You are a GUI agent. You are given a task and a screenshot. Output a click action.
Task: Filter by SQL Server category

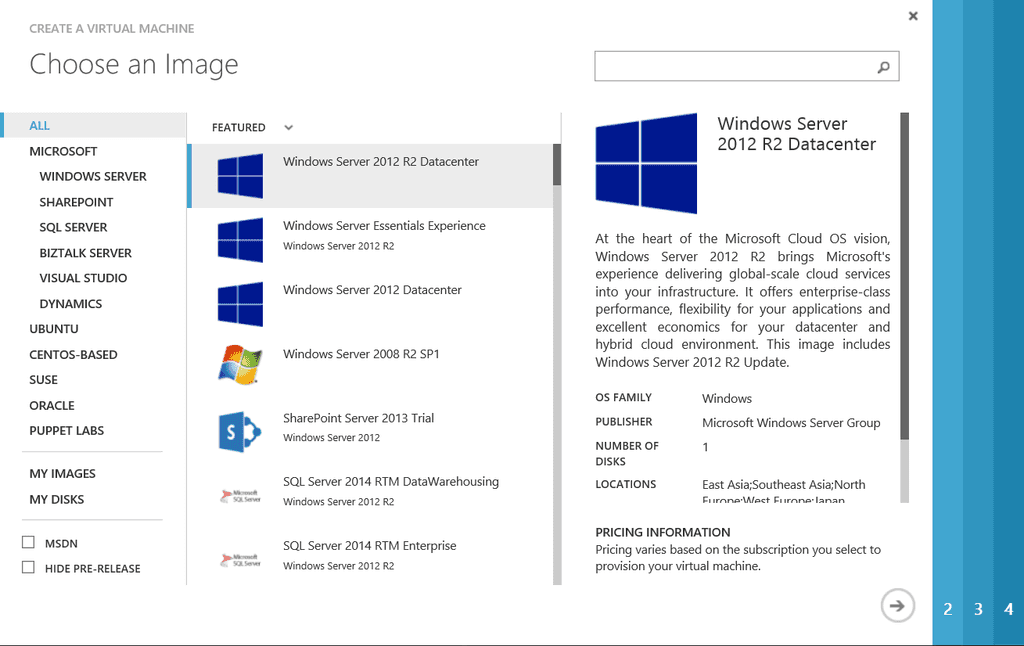pyautogui.click(x=73, y=227)
